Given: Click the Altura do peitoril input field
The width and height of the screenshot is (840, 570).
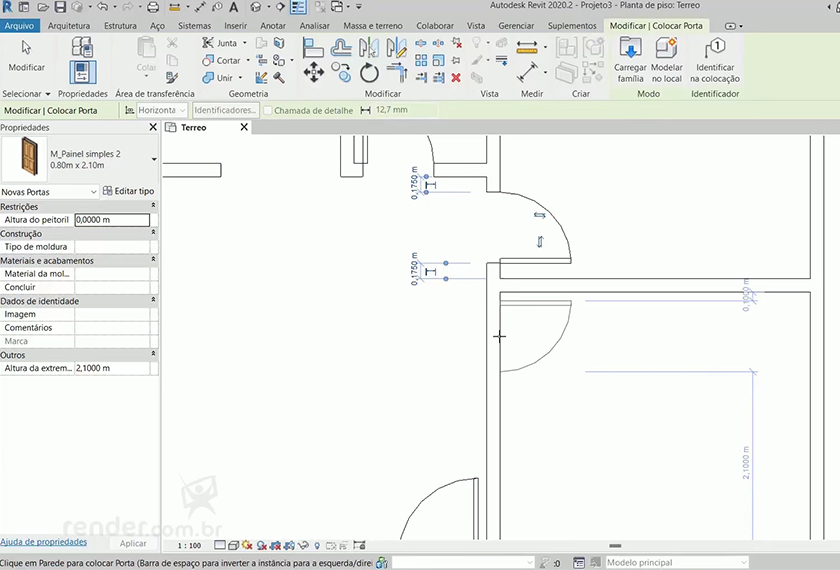Looking at the screenshot, I should [112, 220].
